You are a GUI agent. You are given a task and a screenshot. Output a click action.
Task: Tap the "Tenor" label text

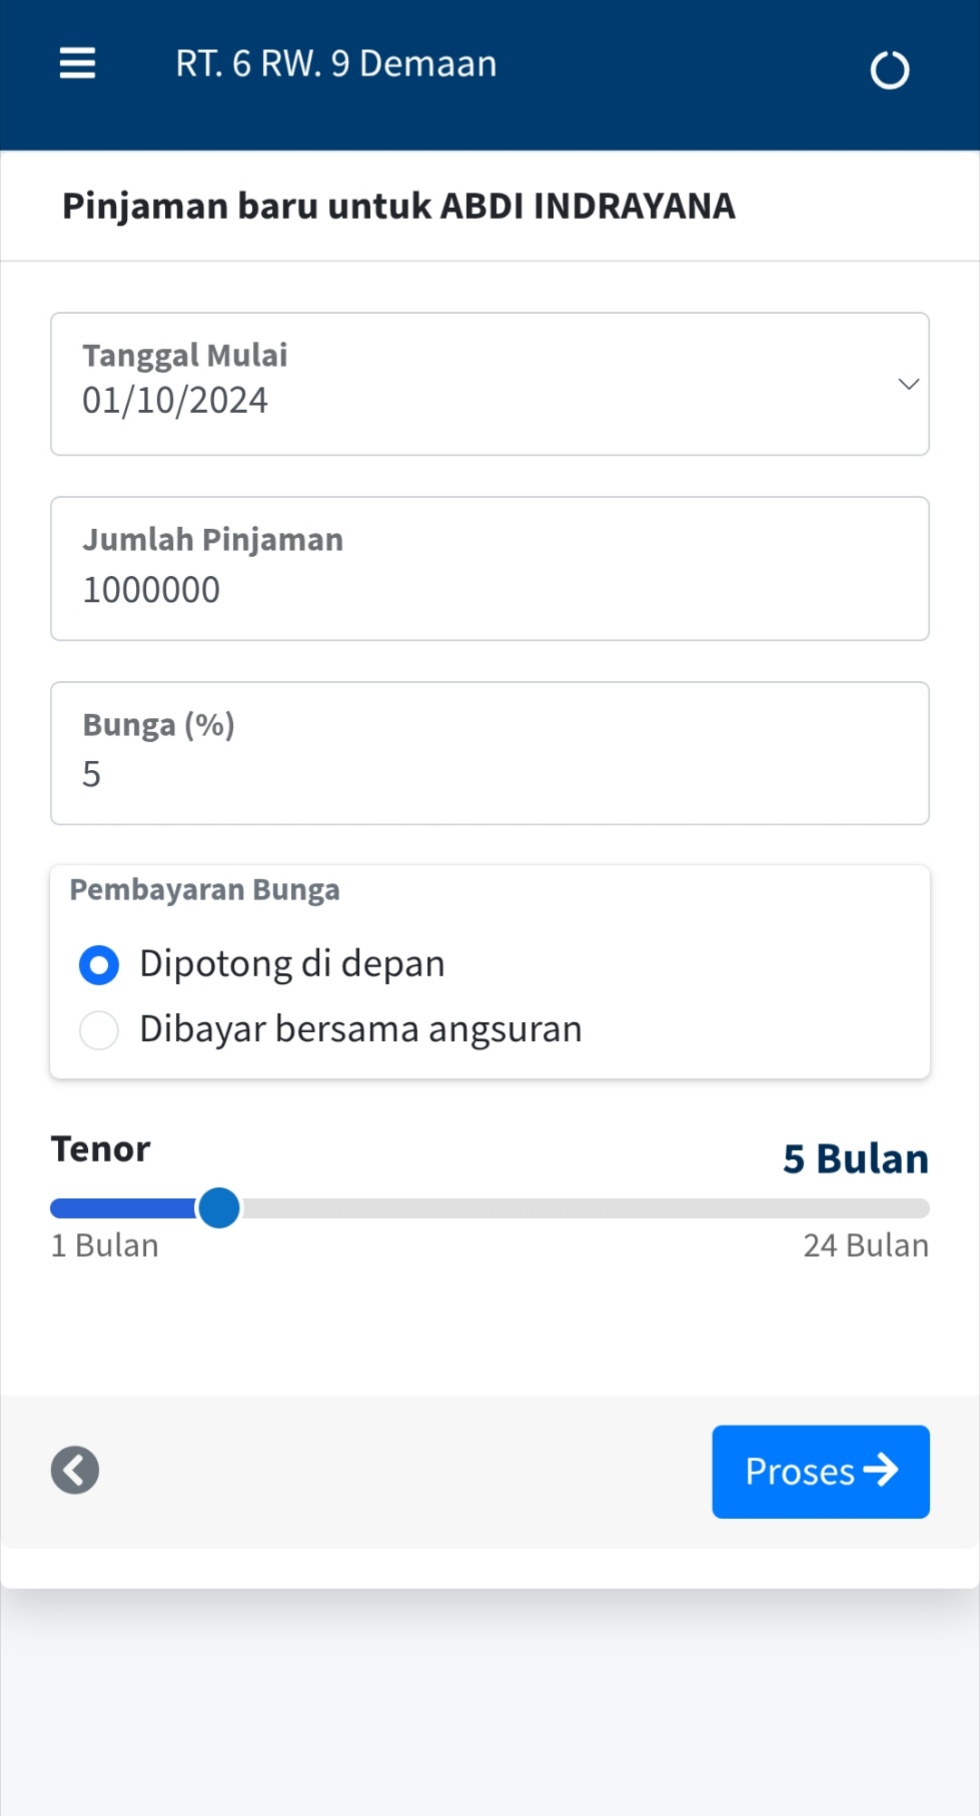click(x=101, y=1150)
